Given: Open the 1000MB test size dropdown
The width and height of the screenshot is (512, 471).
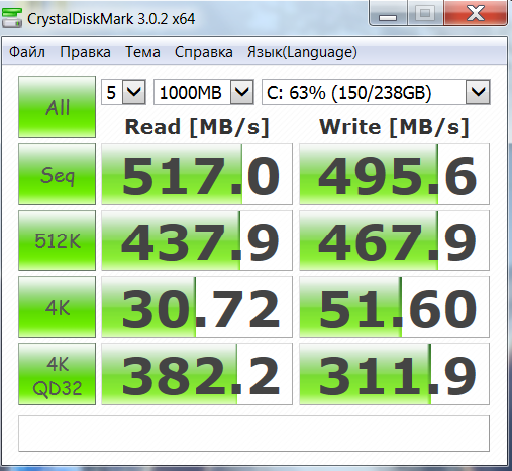Looking at the screenshot, I should [203, 92].
